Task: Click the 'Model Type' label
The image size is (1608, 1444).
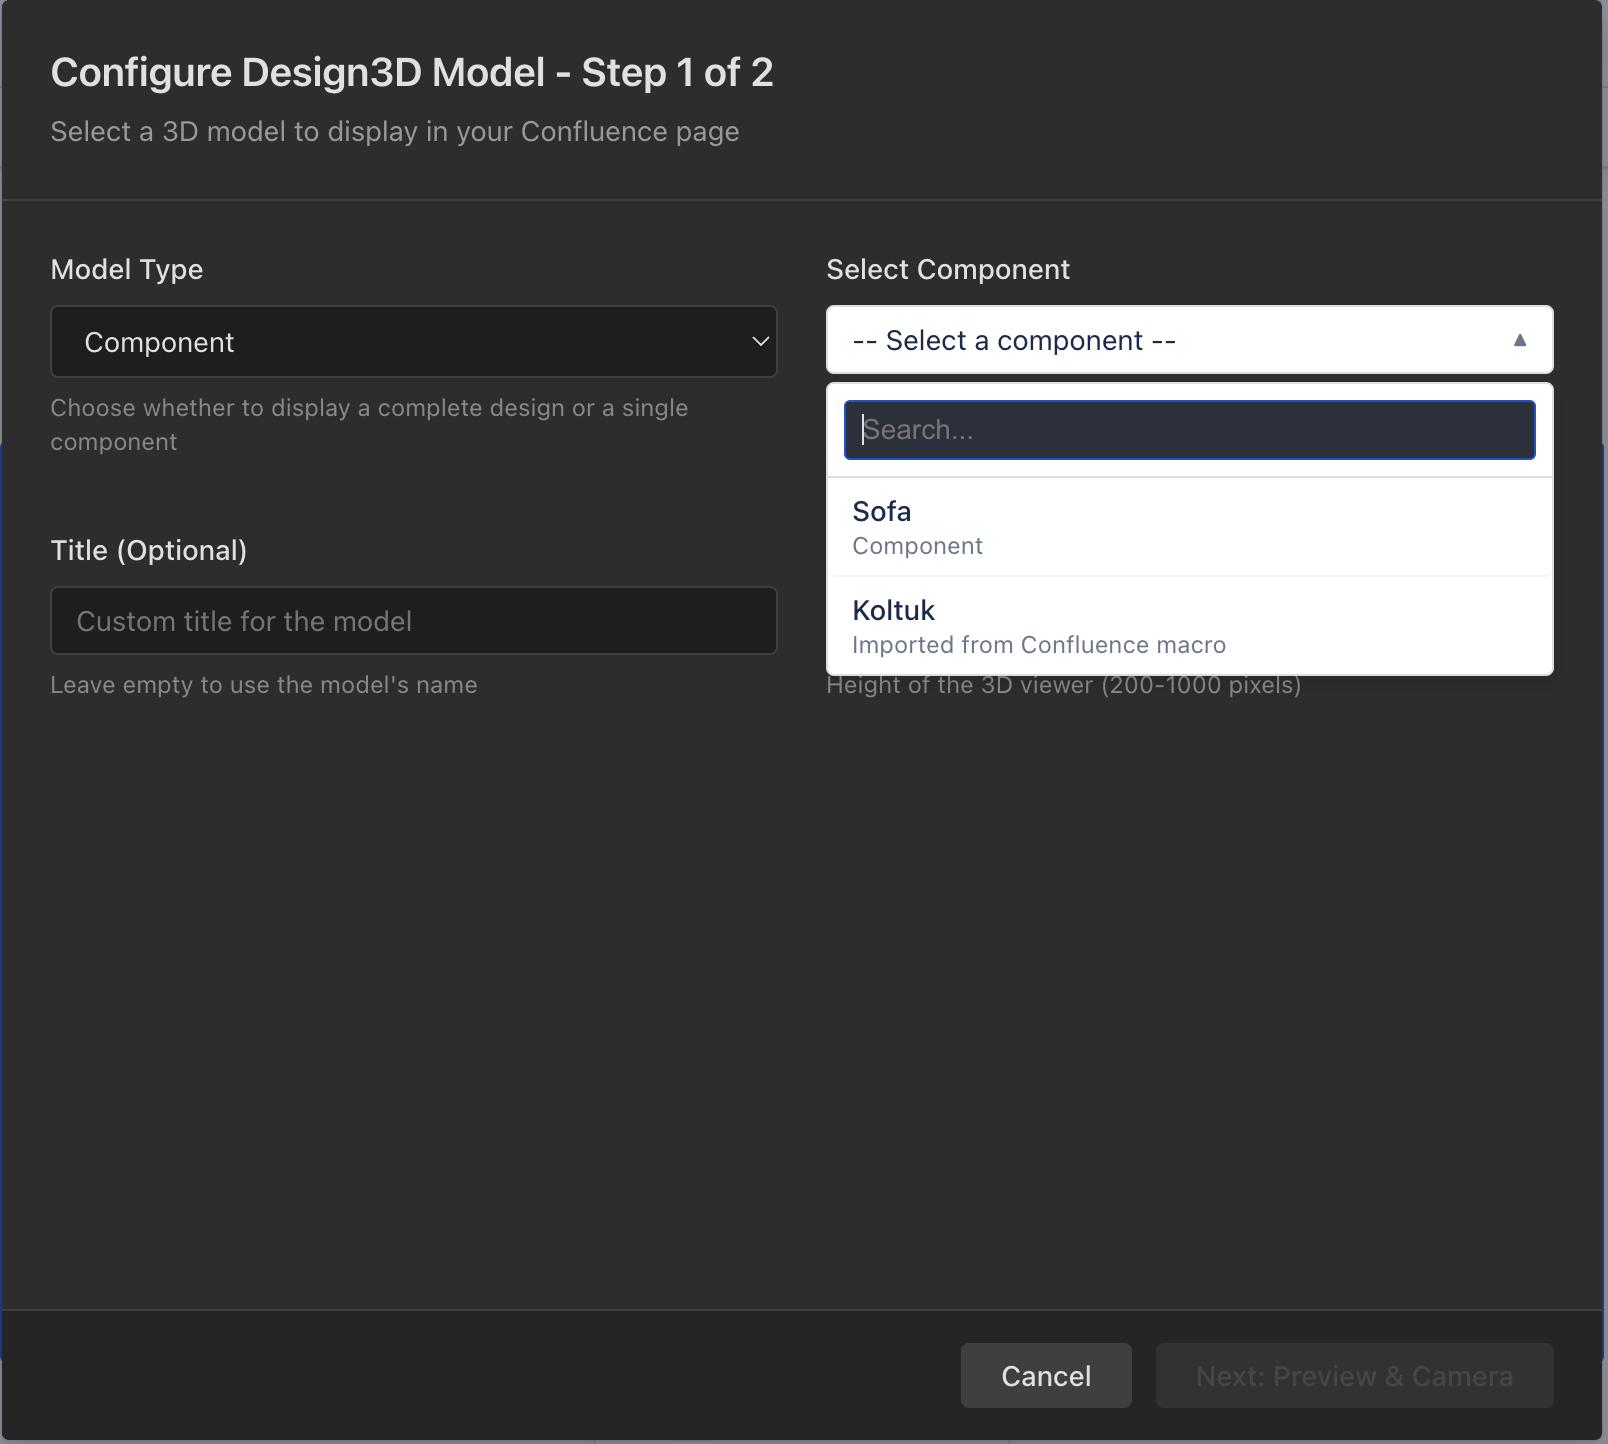Action: tap(126, 268)
